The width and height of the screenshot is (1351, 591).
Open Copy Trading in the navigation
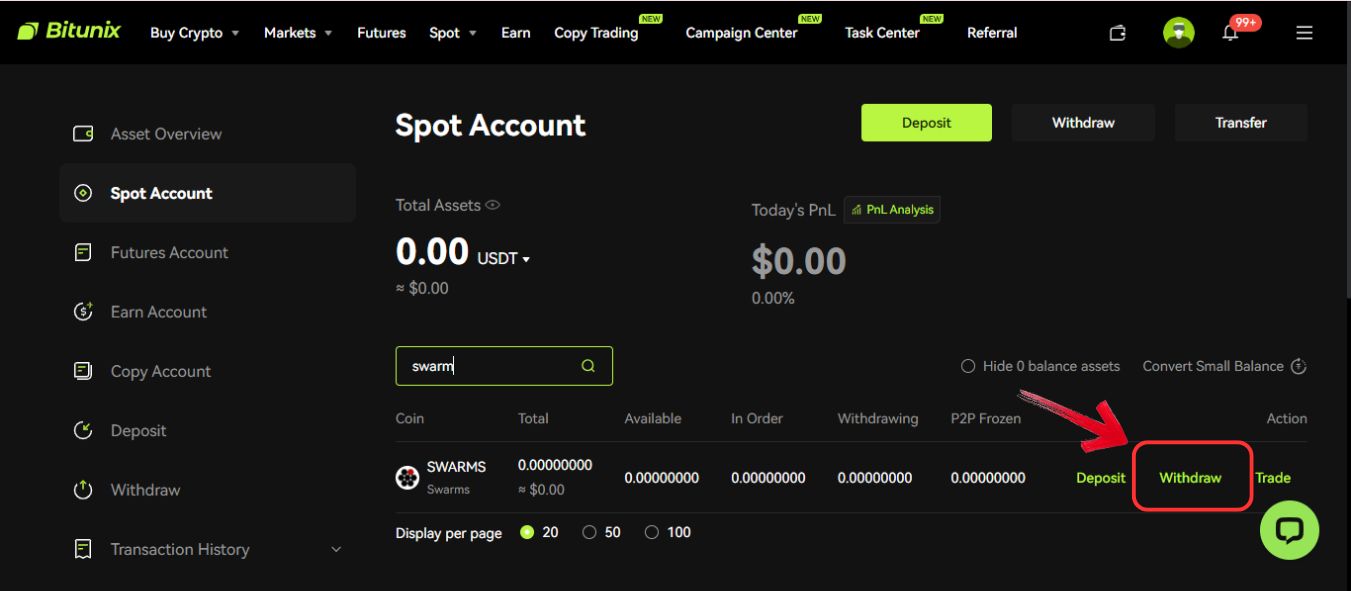point(596,33)
